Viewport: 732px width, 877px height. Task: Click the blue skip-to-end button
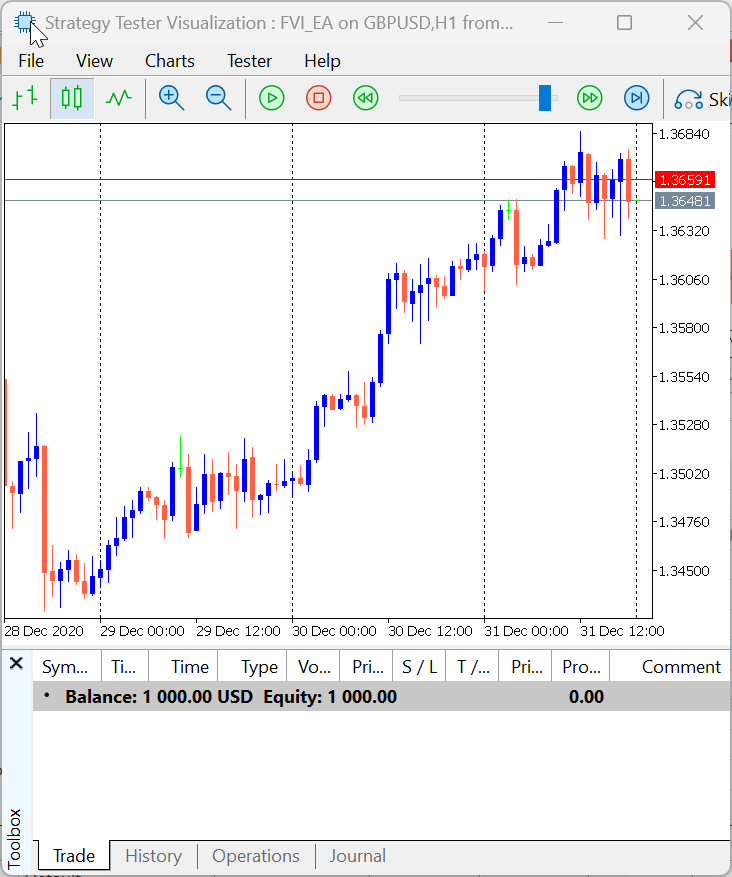tap(636, 98)
